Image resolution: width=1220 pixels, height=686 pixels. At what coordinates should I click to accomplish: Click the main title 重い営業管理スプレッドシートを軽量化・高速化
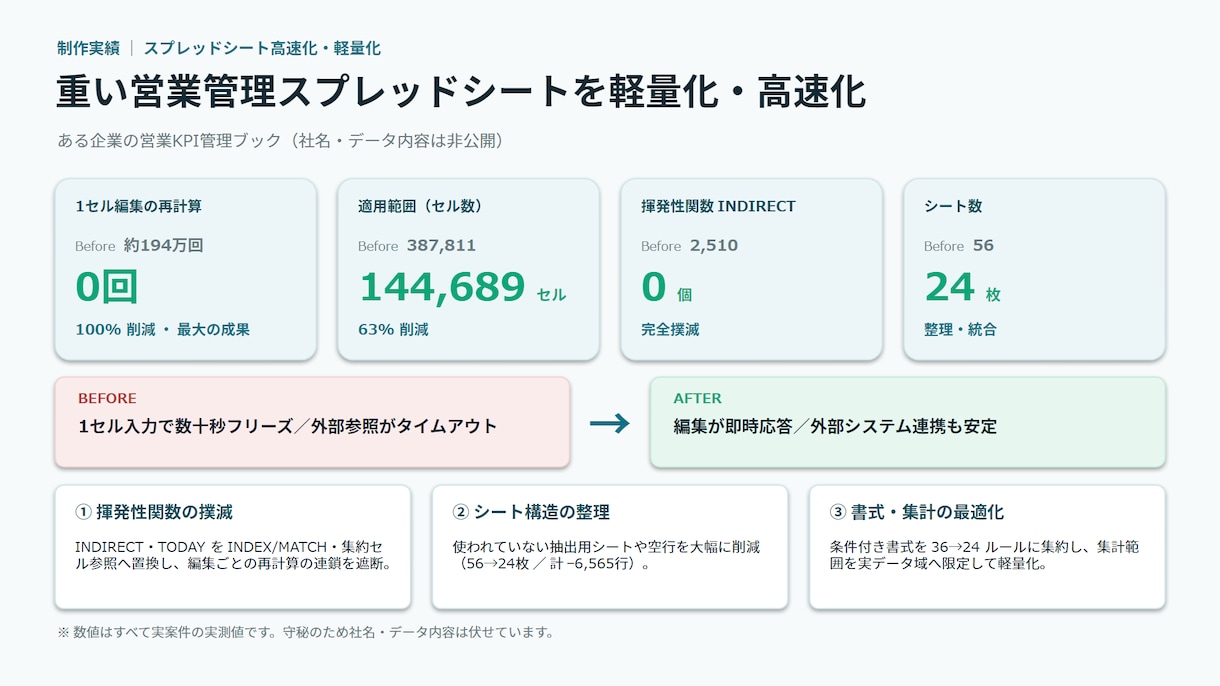461,92
